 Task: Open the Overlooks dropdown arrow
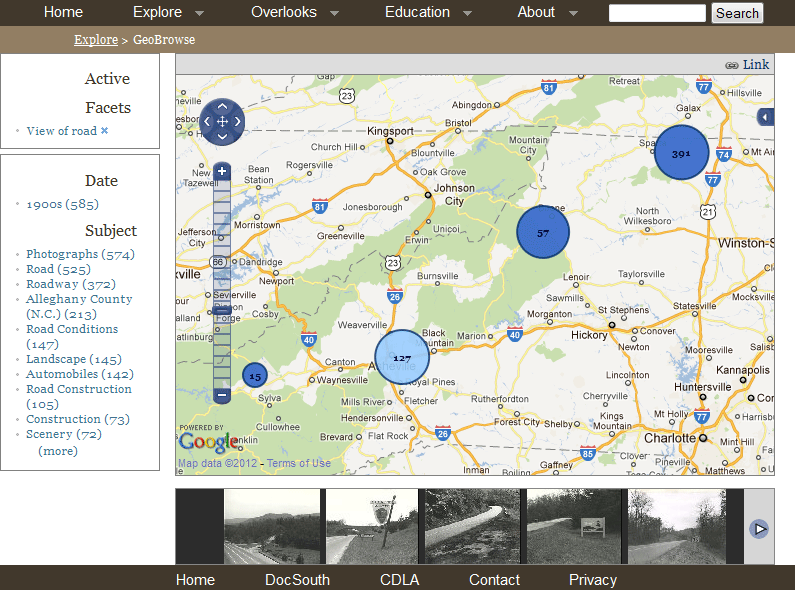coord(334,13)
